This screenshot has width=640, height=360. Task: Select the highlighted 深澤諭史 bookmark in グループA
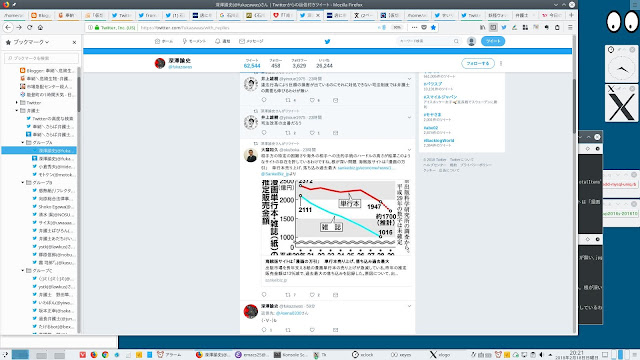(39, 151)
